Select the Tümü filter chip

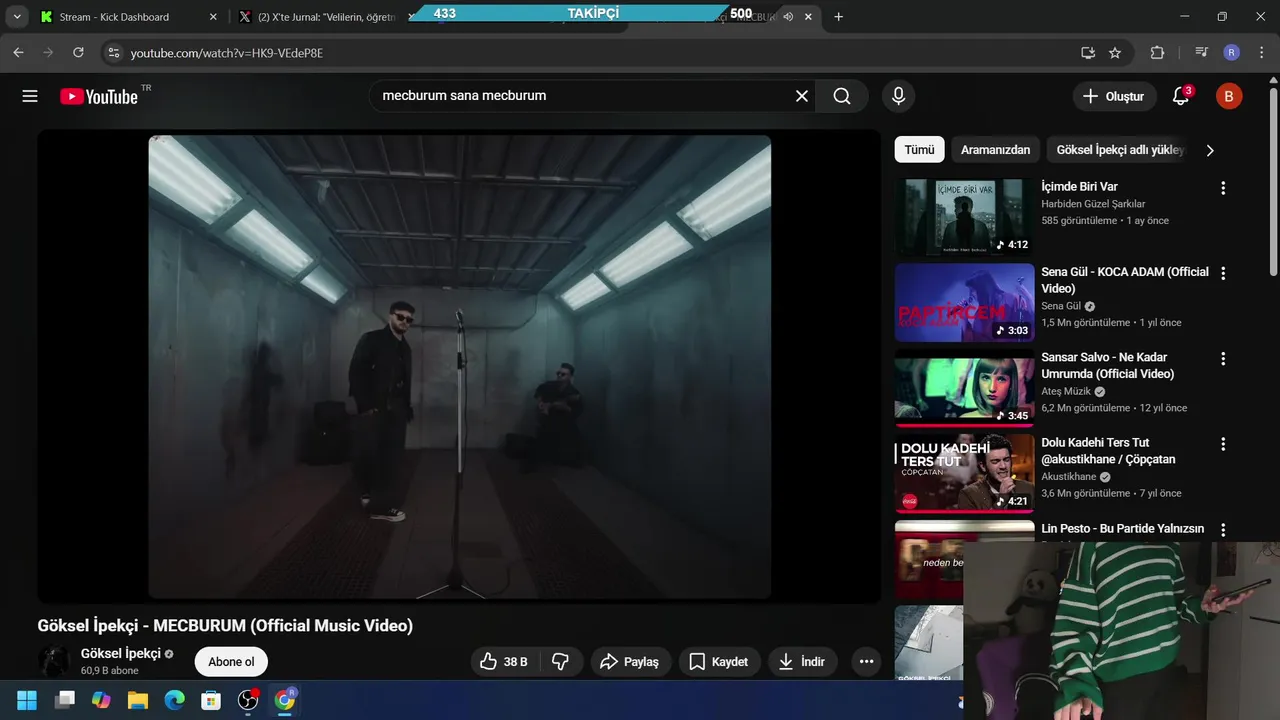coord(919,150)
